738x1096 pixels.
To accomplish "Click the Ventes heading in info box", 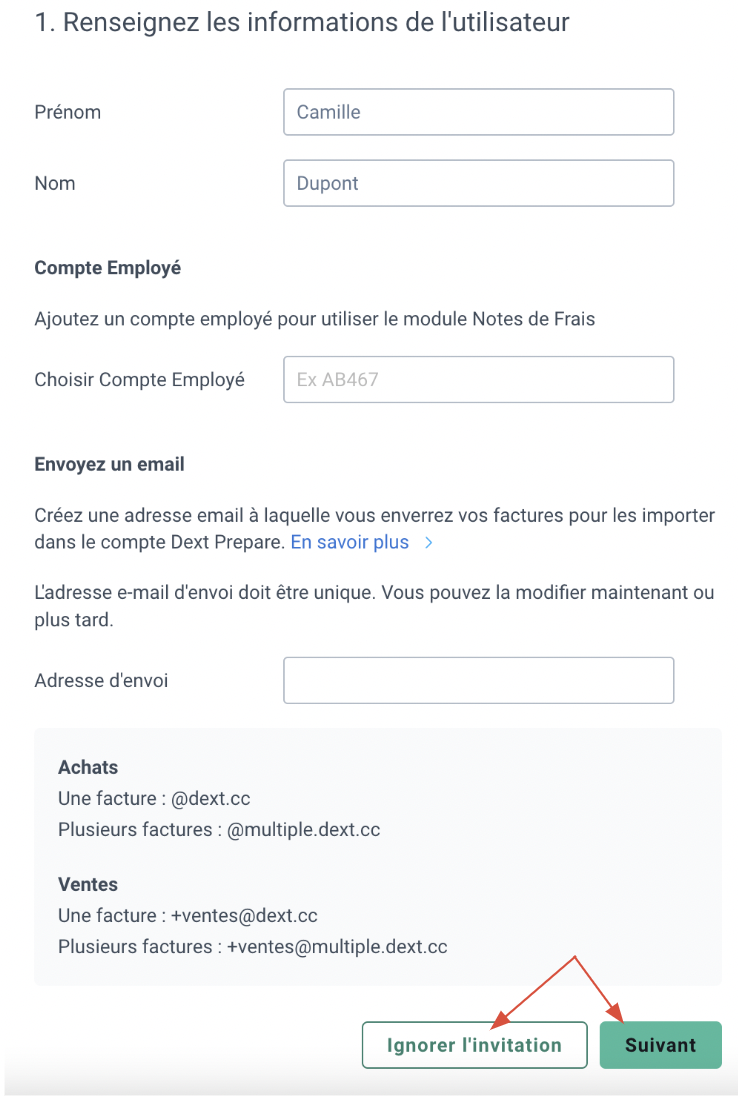I will pyautogui.click(x=88, y=884).
